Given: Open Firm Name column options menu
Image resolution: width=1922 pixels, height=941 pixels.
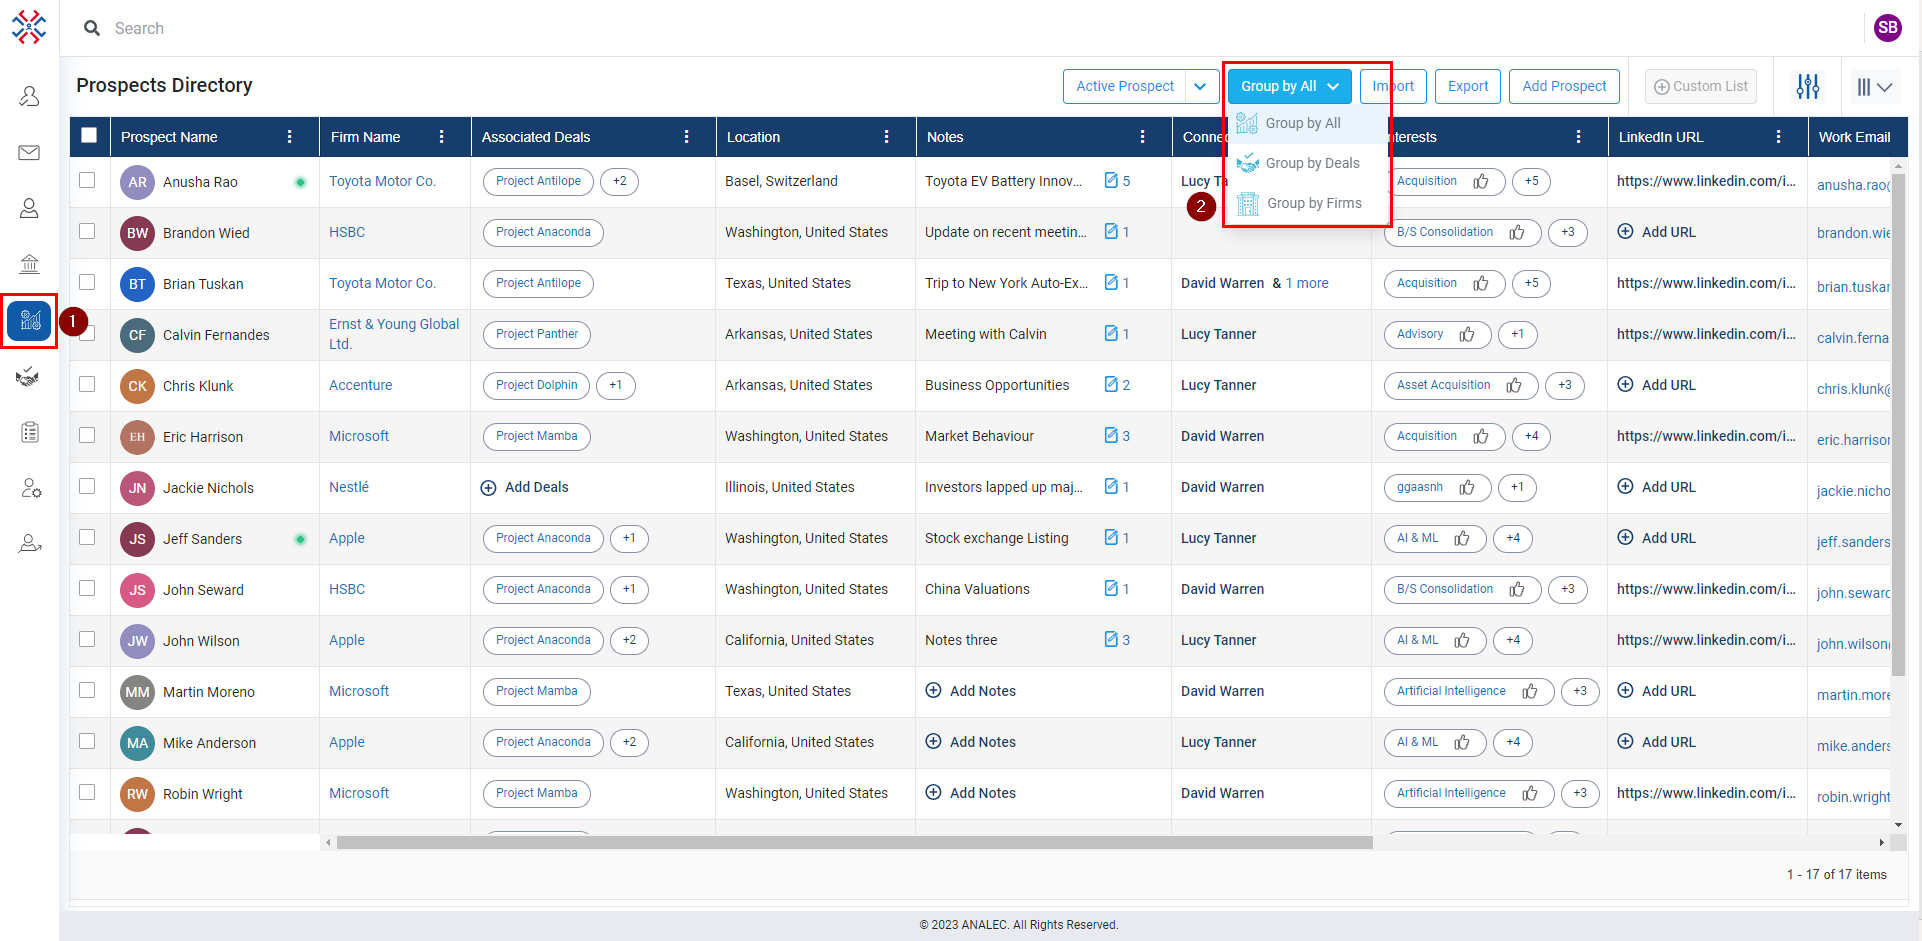Looking at the screenshot, I should (442, 137).
